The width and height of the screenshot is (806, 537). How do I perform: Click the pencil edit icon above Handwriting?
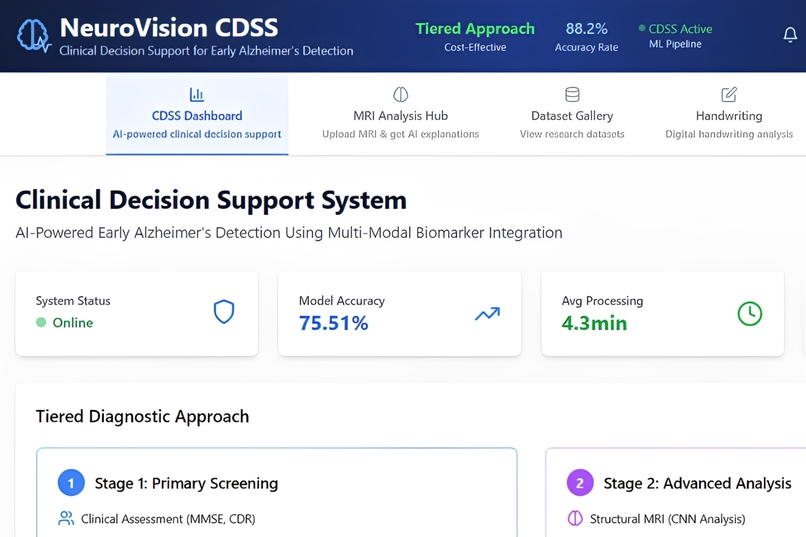(x=729, y=95)
